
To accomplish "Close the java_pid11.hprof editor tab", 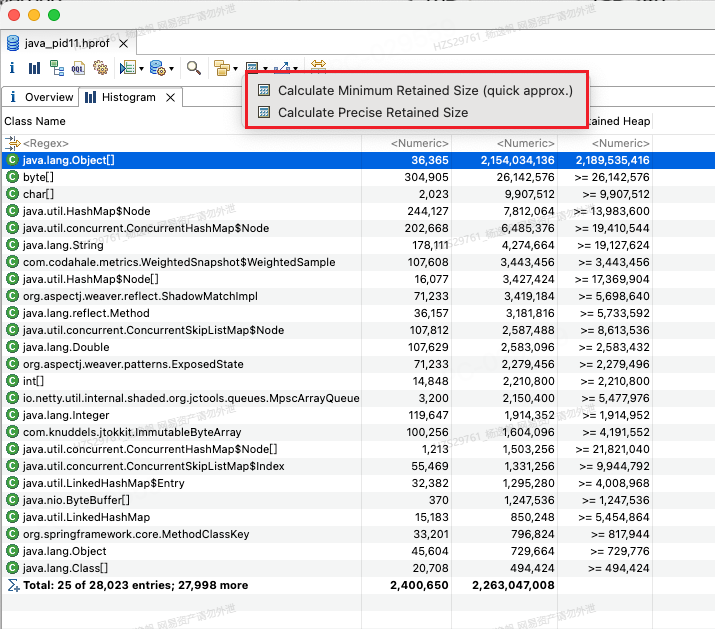I will (123, 44).
